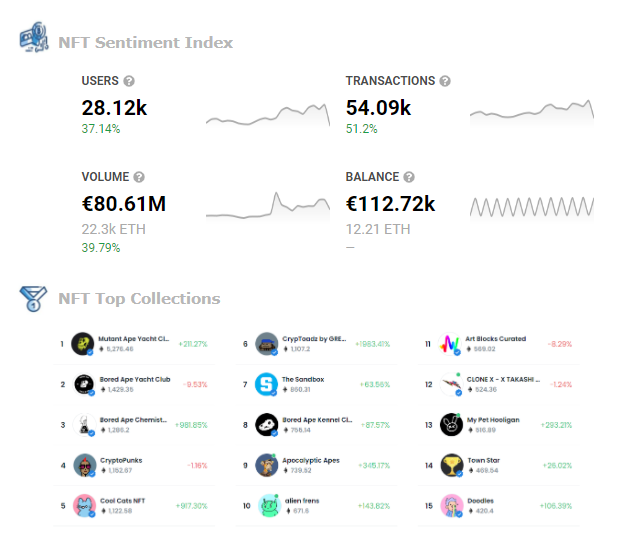Click the Doodles collection name
Viewport: 631px width, 558px height.
click(x=480, y=501)
